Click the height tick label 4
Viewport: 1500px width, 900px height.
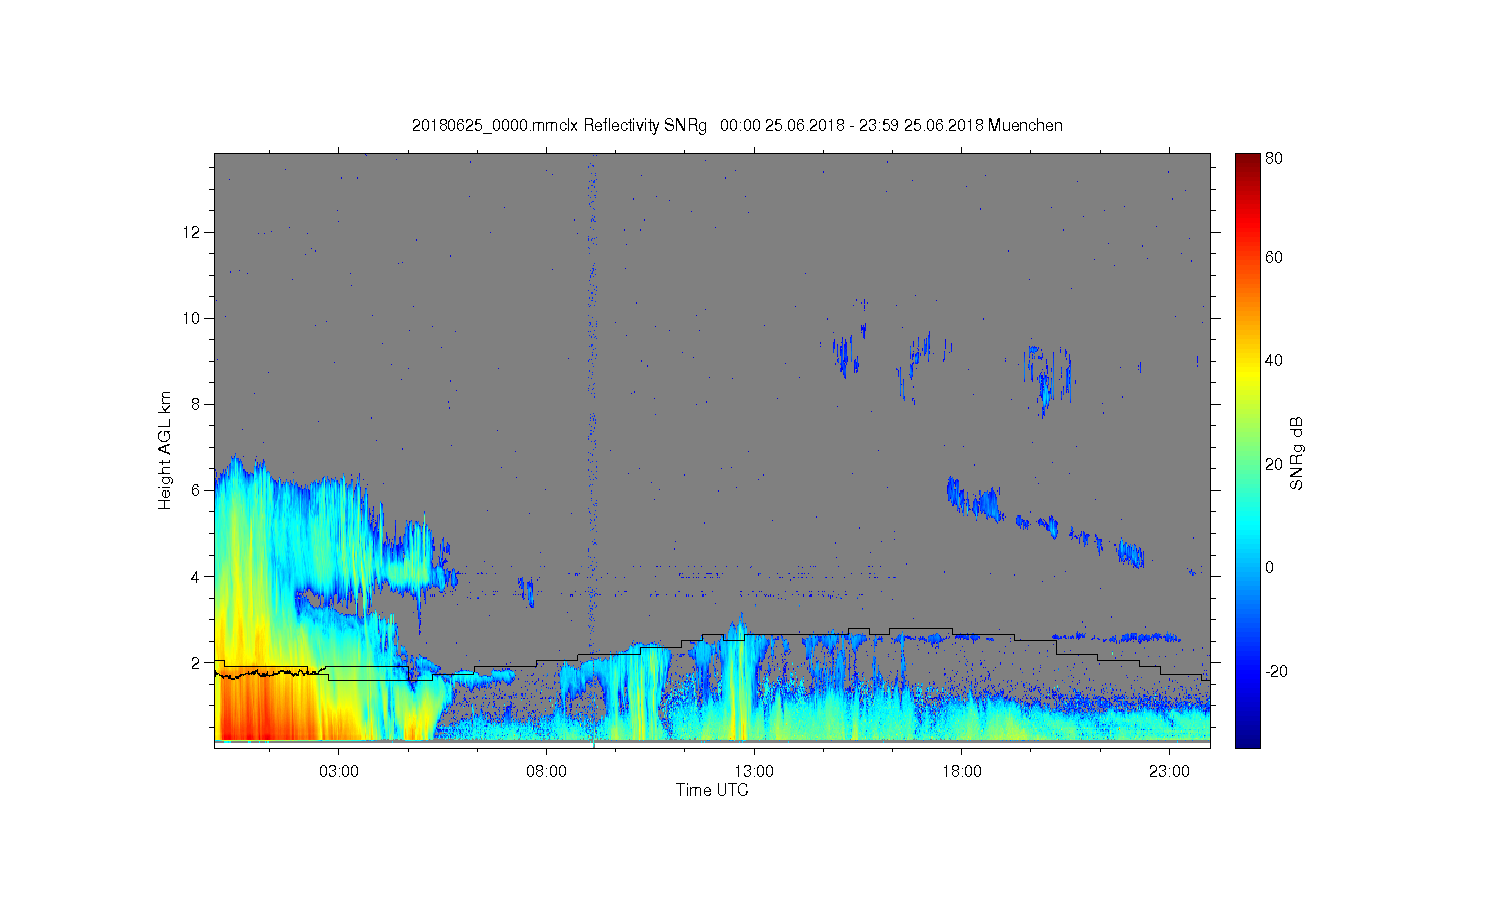pyautogui.click(x=196, y=576)
